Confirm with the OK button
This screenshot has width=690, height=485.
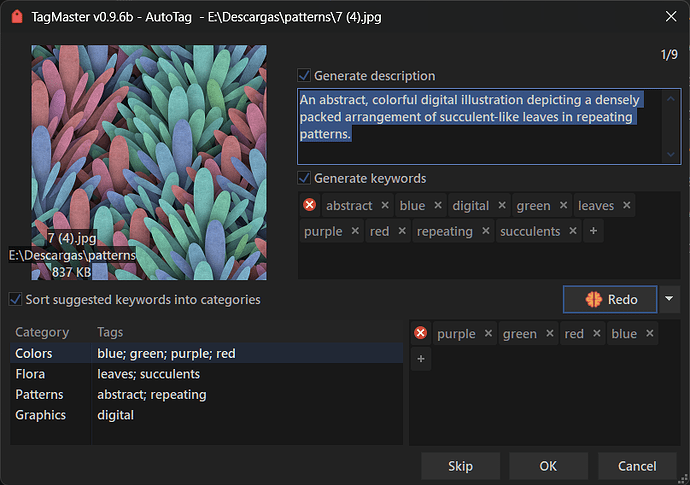[548, 466]
